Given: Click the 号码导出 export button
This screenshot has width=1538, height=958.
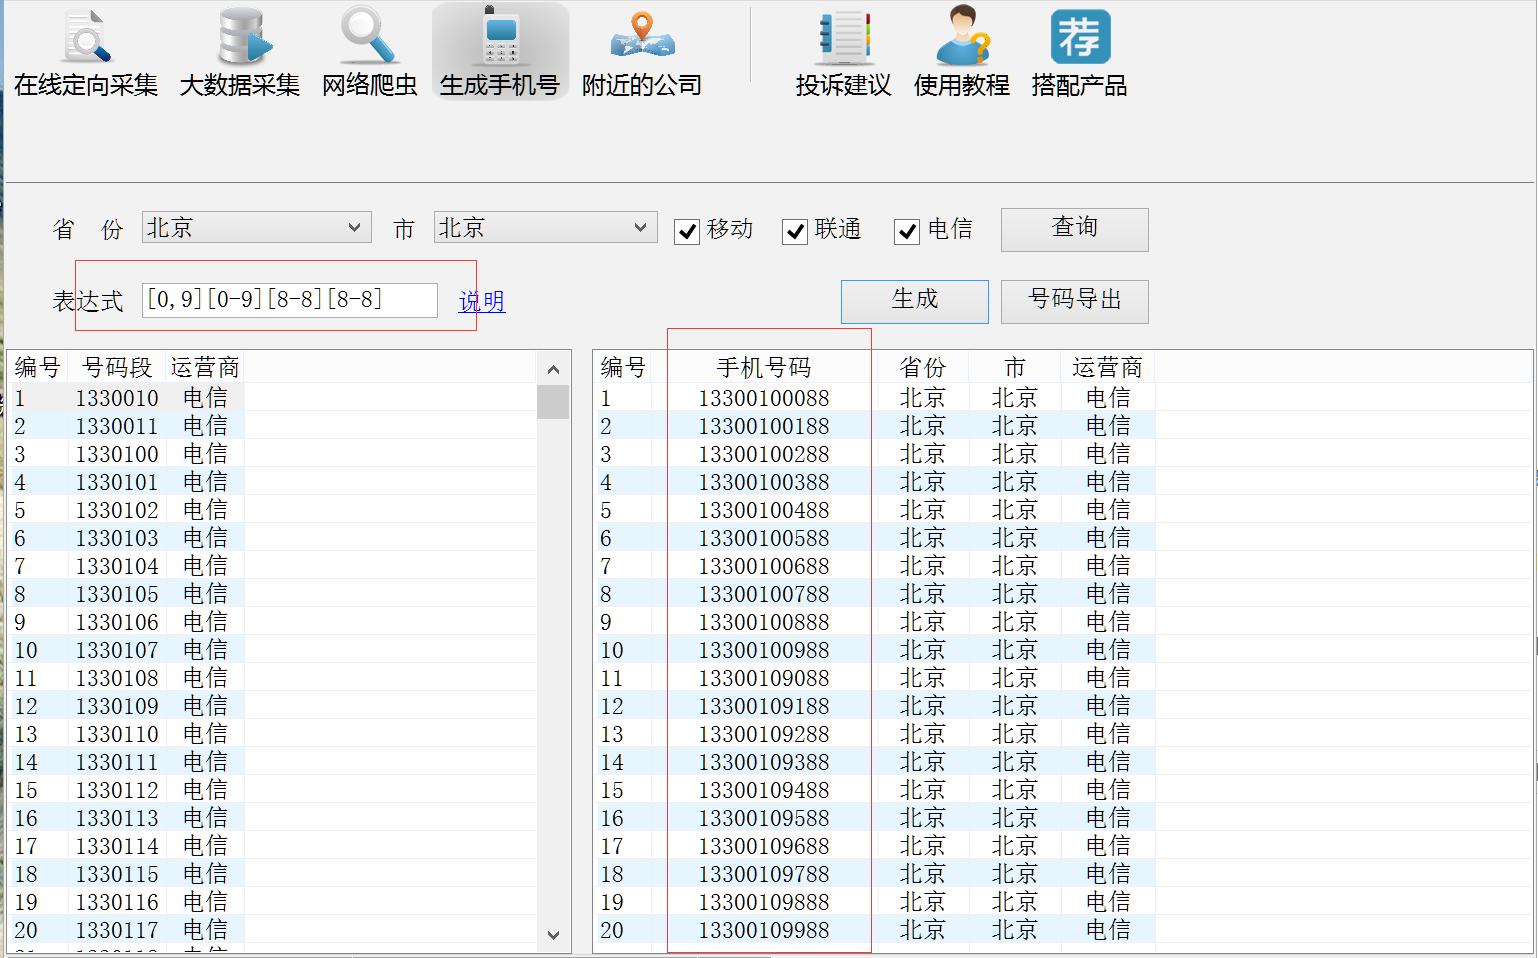Looking at the screenshot, I should point(1074,301).
